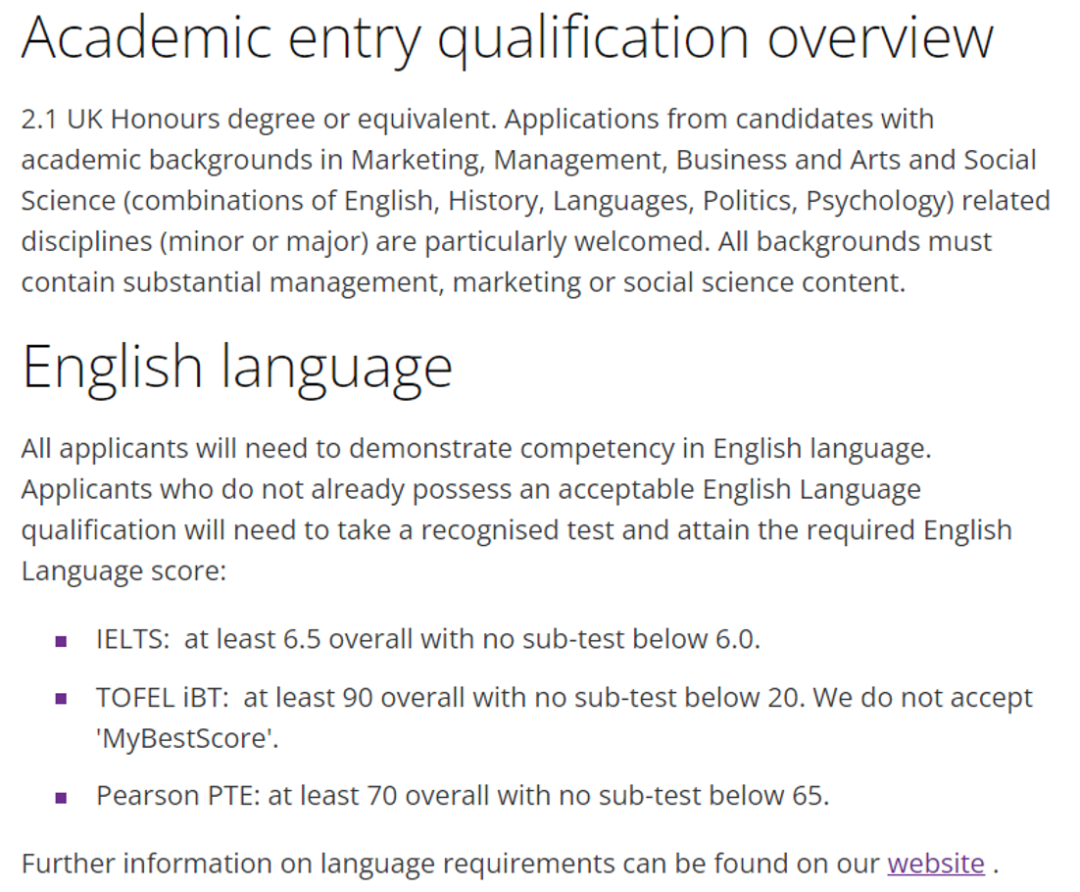Screen dimensions: 1080x892
Task: Click the Academic entry qualification overview heading
Action: [507, 38]
